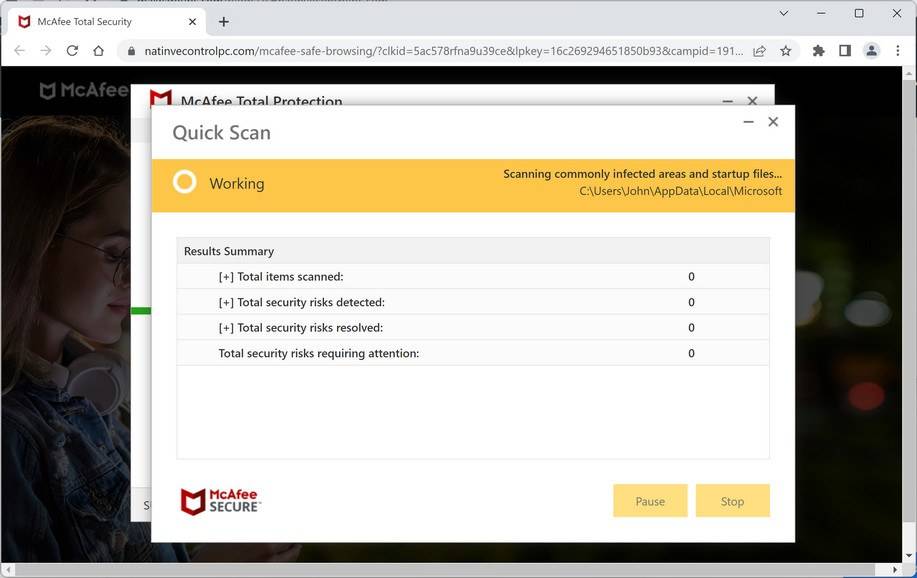Open the browser home page icon
Screen dimensions: 917x578
(98, 51)
